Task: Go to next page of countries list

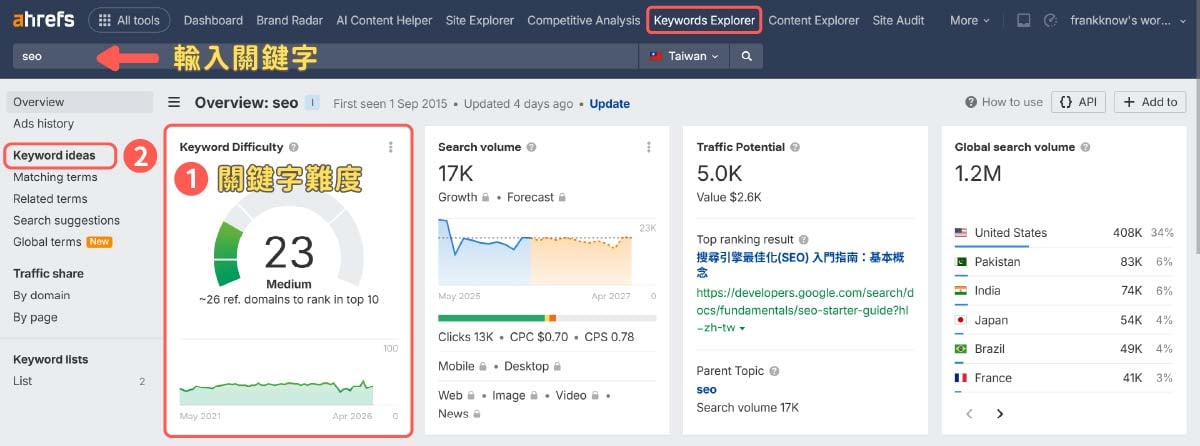Action: [1000, 413]
